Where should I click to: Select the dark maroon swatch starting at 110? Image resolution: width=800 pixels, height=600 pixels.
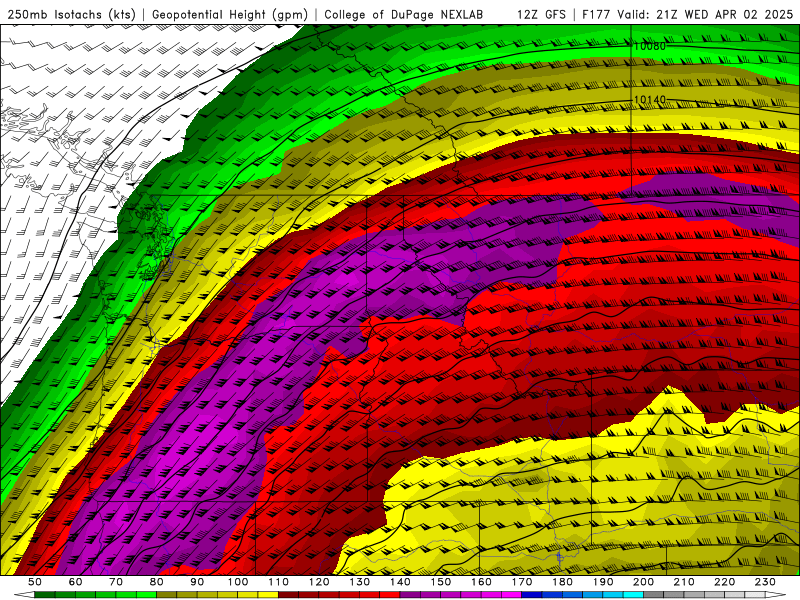[x=288, y=594]
